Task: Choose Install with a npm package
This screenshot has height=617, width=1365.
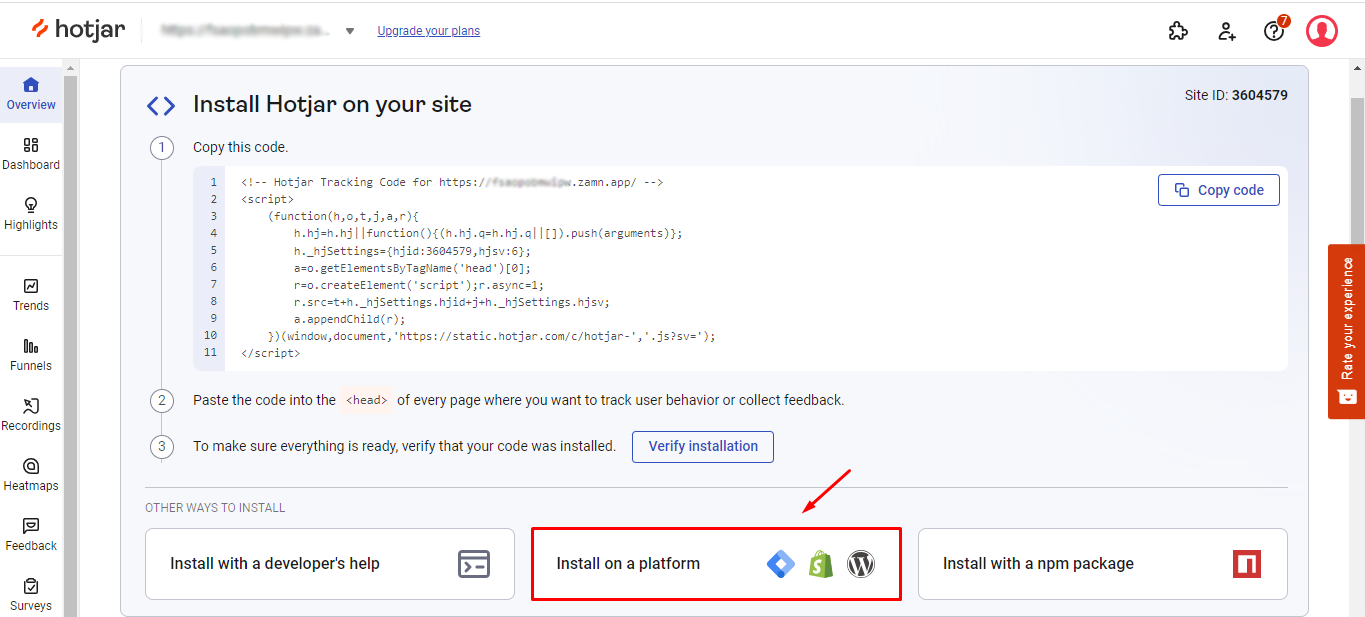Action: click(1103, 564)
